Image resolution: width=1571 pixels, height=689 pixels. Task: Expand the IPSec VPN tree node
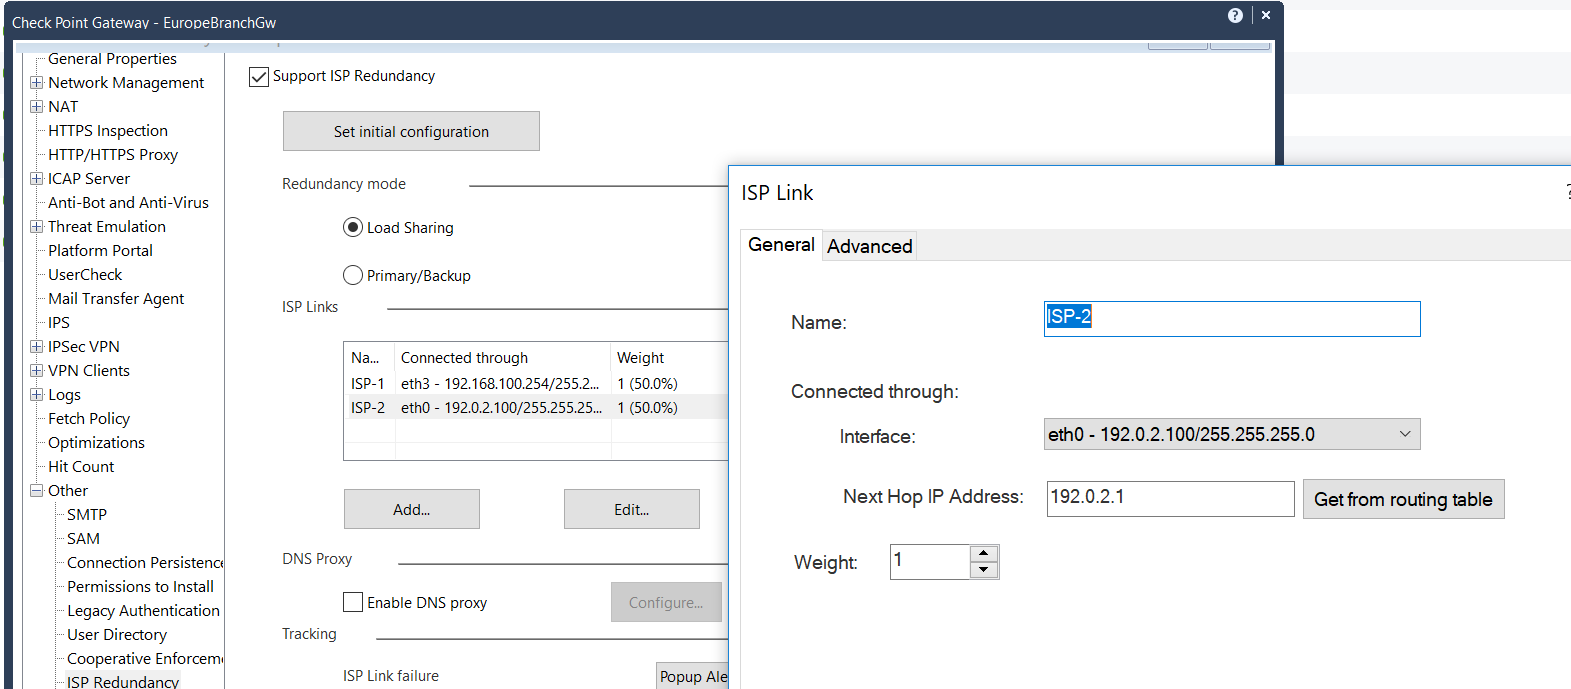[37, 347]
